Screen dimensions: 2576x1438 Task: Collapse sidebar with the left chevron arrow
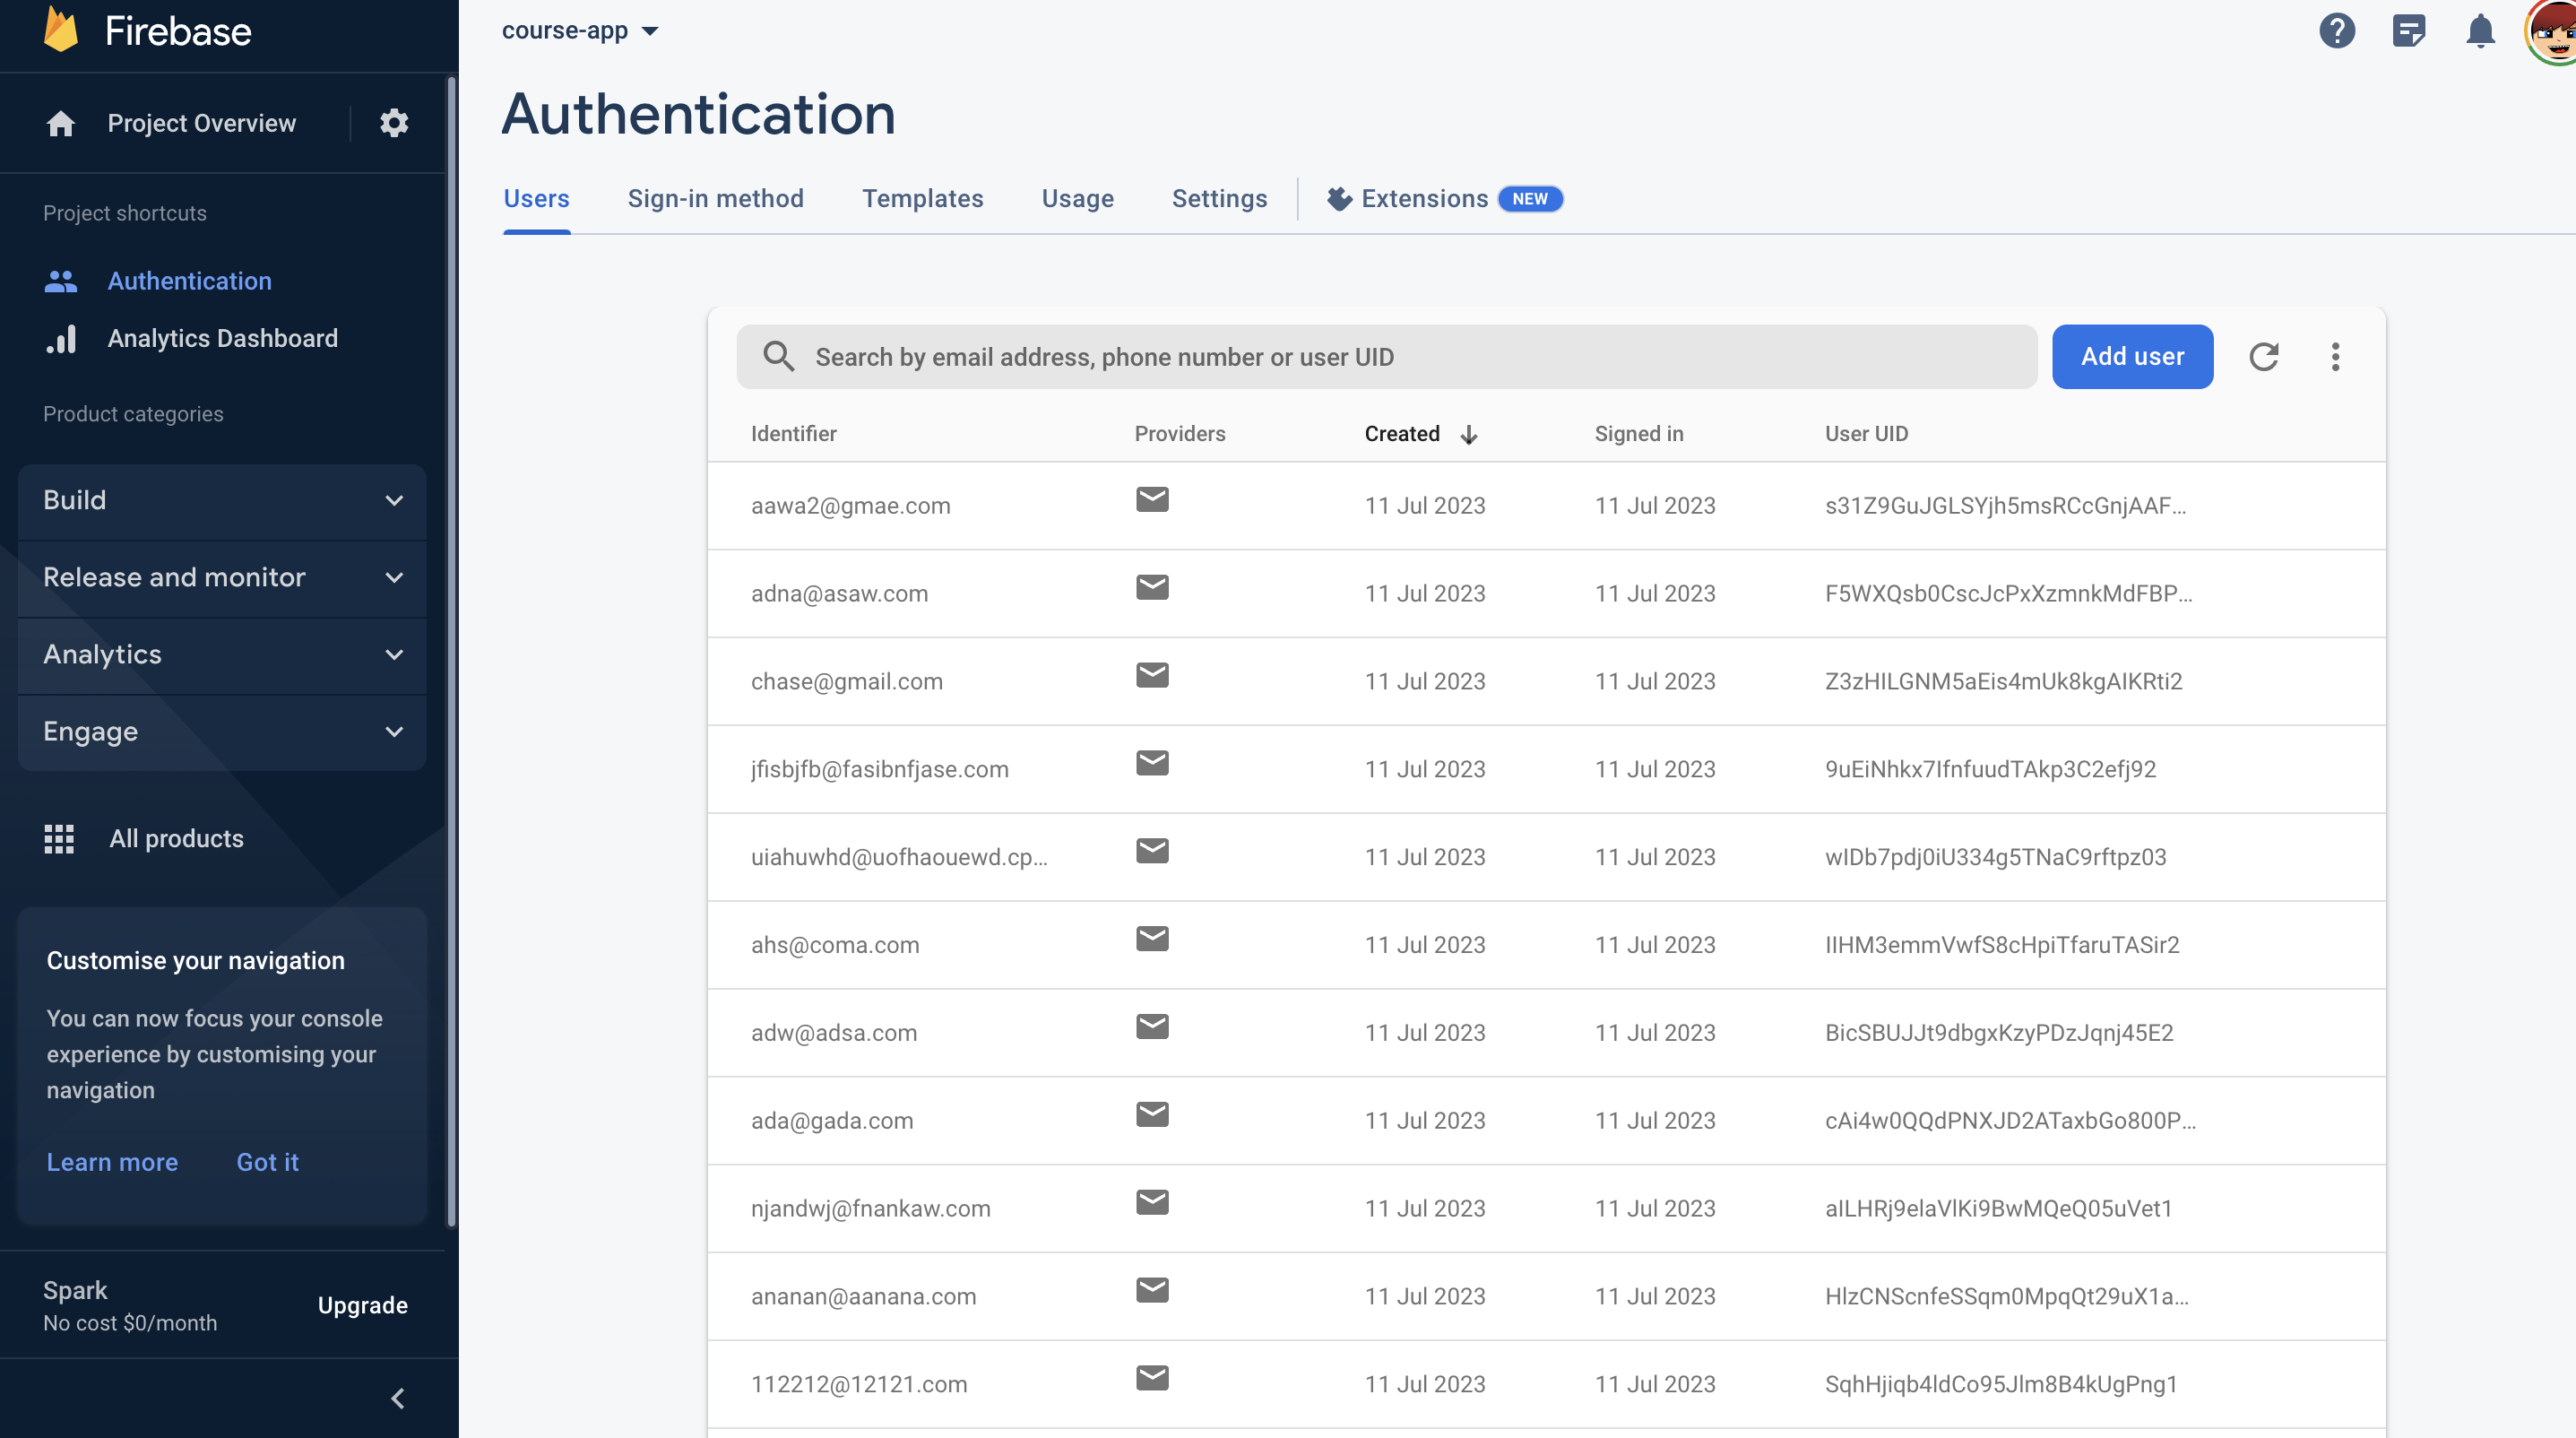coord(398,1398)
